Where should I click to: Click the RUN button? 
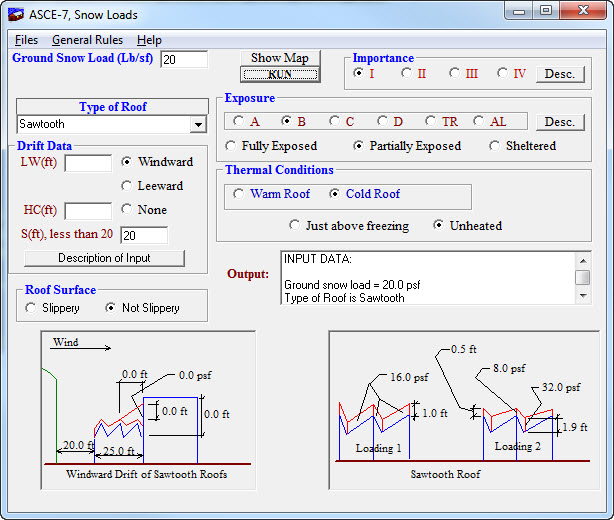click(x=280, y=74)
